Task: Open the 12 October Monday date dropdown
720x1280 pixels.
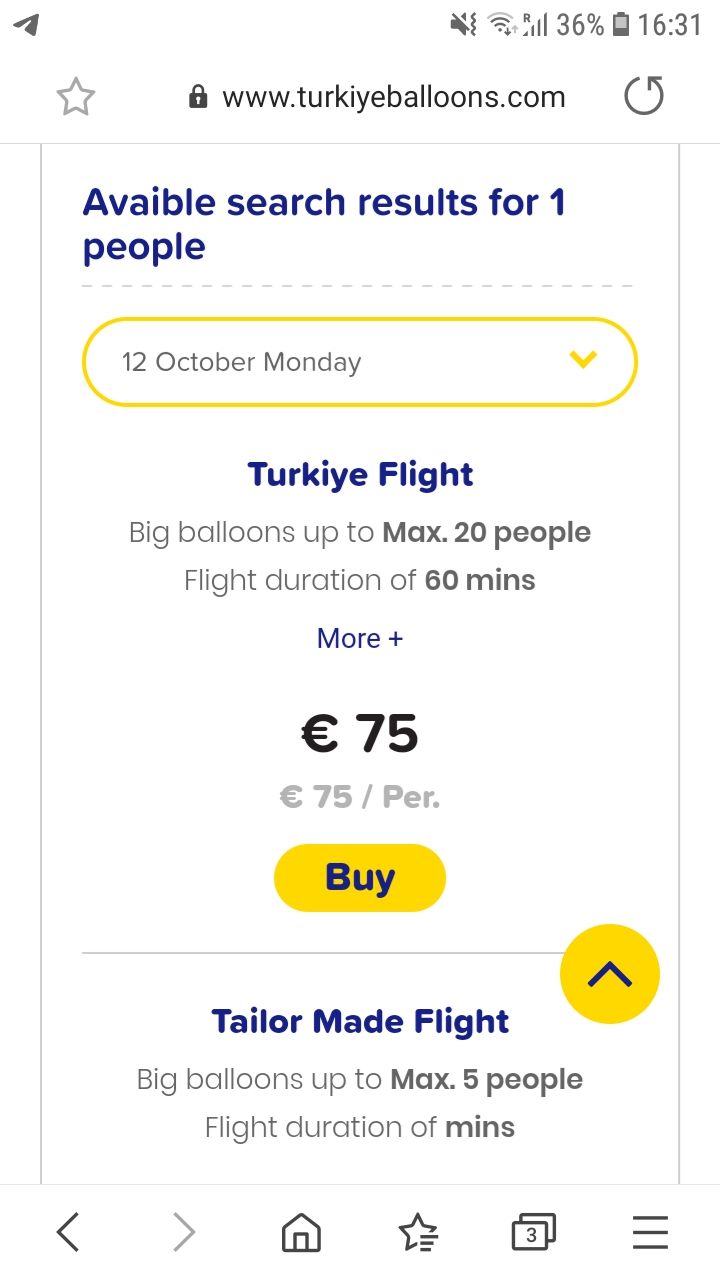Action: click(360, 362)
